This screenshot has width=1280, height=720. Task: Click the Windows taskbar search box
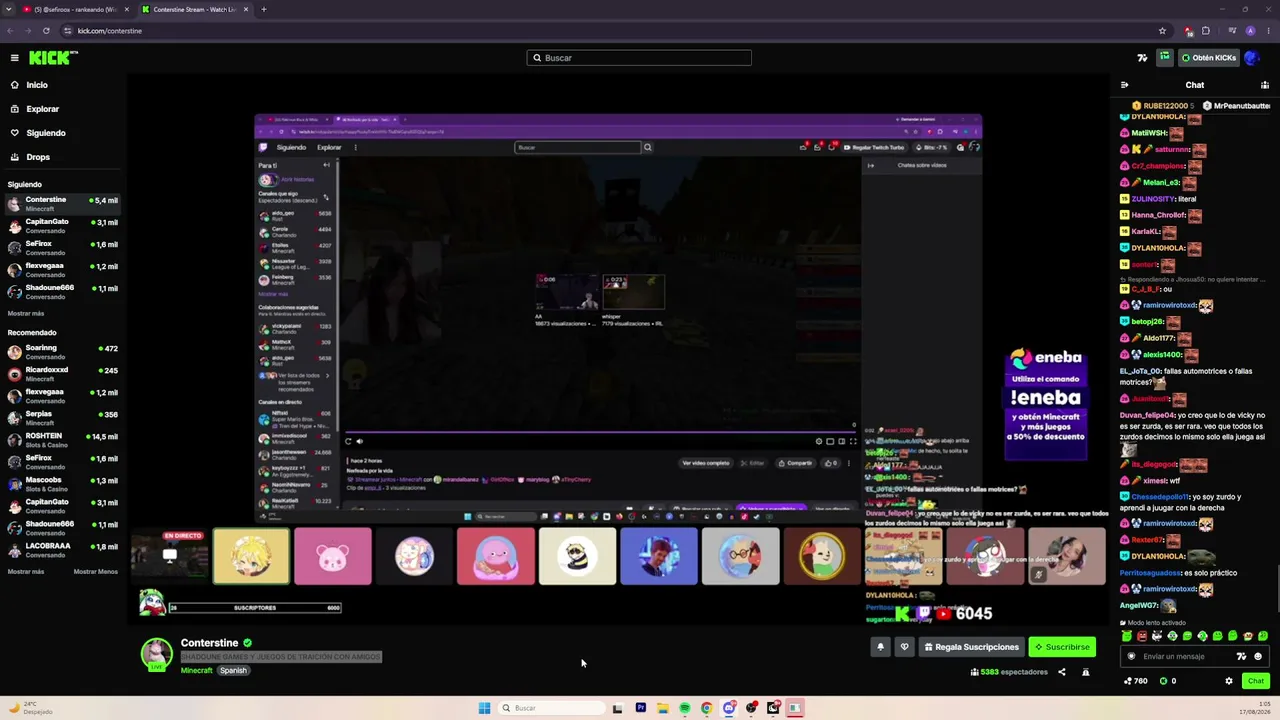point(551,708)
